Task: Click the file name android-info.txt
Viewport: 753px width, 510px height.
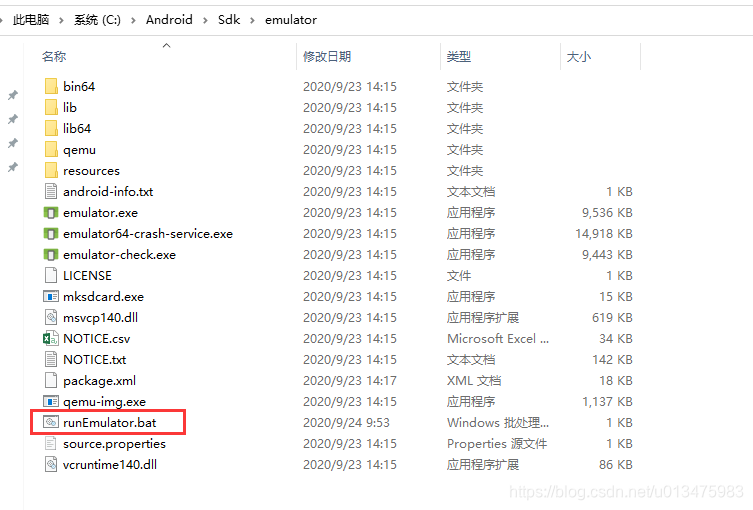Action: click(108, 192)
